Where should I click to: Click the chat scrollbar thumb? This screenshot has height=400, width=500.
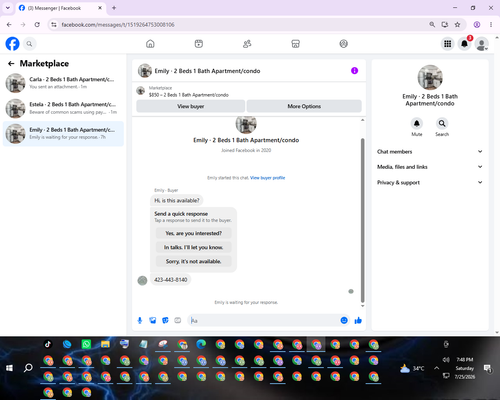(x=363, y=220)
